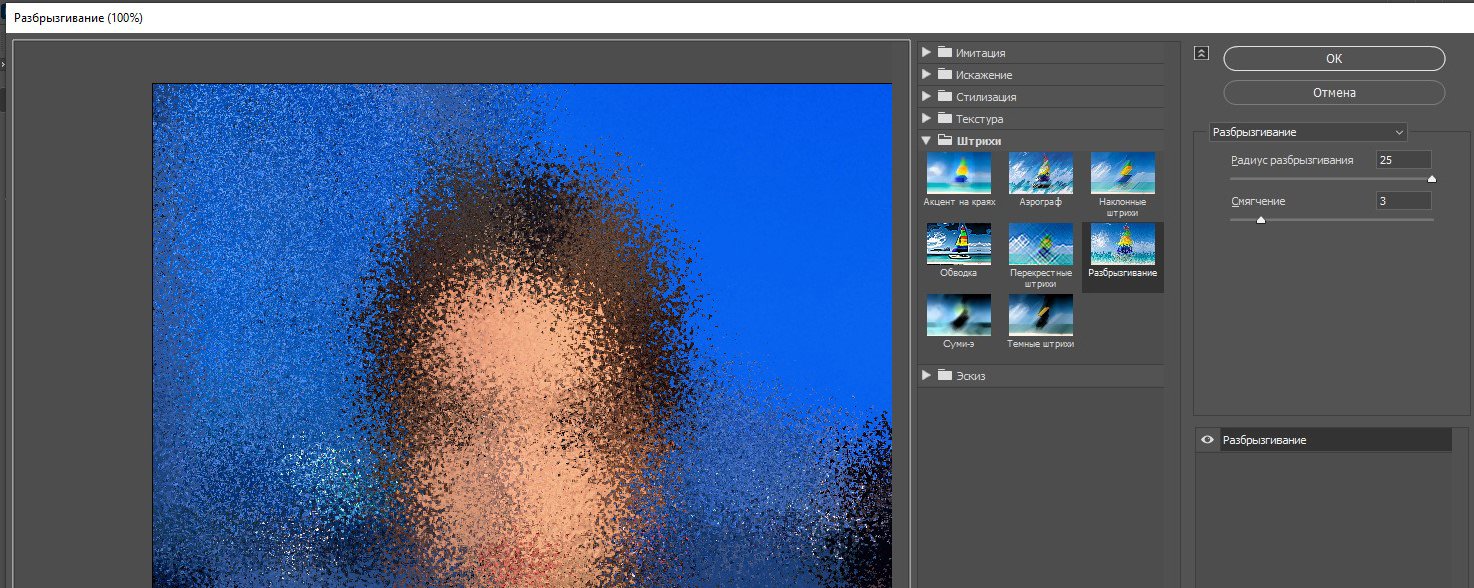Select the Обводка filter thumbnail
Image resolution: width=1474 pixels, height=588 pixels.
click(959, 244)
